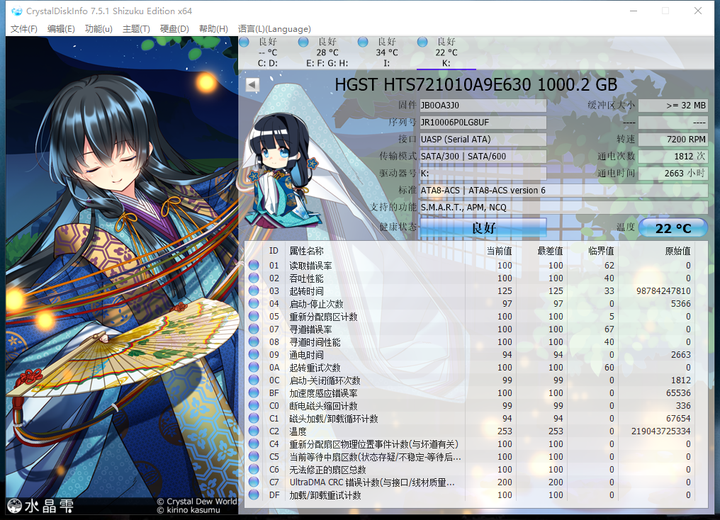Click status icon for attribute C5 row
The height and width of the screenshot is (520, 720).
(x=254, y=457)
